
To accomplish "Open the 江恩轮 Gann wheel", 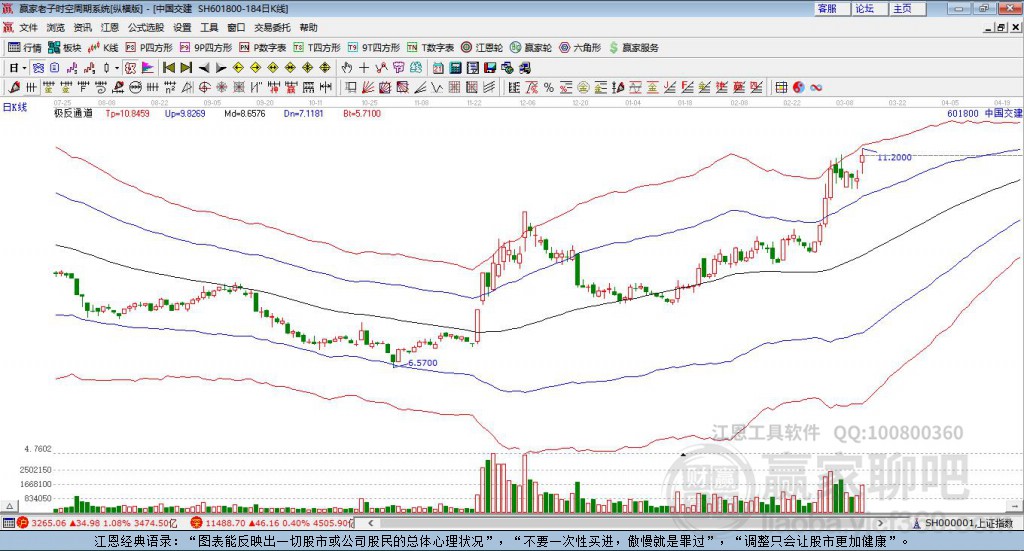I will [482, 48].
